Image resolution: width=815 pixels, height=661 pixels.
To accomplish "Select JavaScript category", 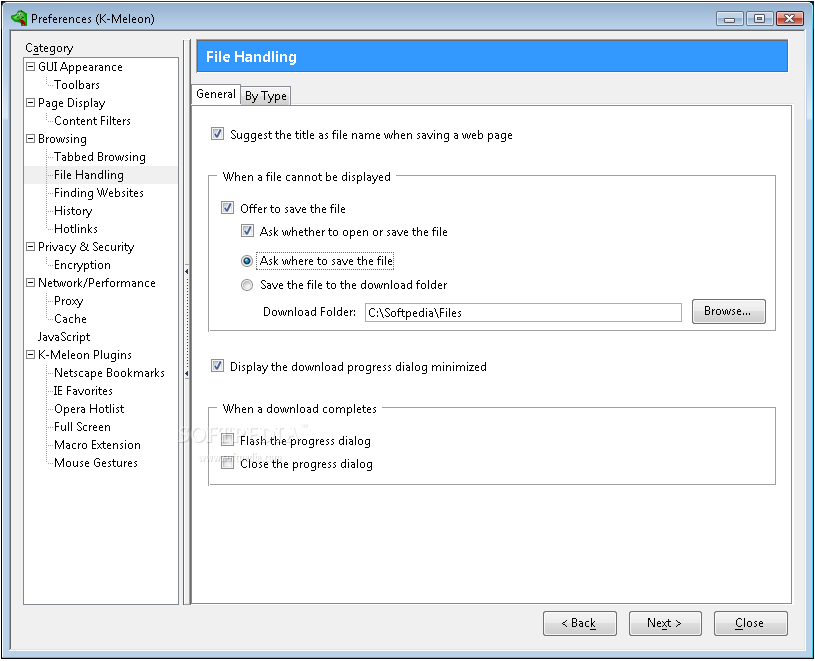I will tap(63, 337).
